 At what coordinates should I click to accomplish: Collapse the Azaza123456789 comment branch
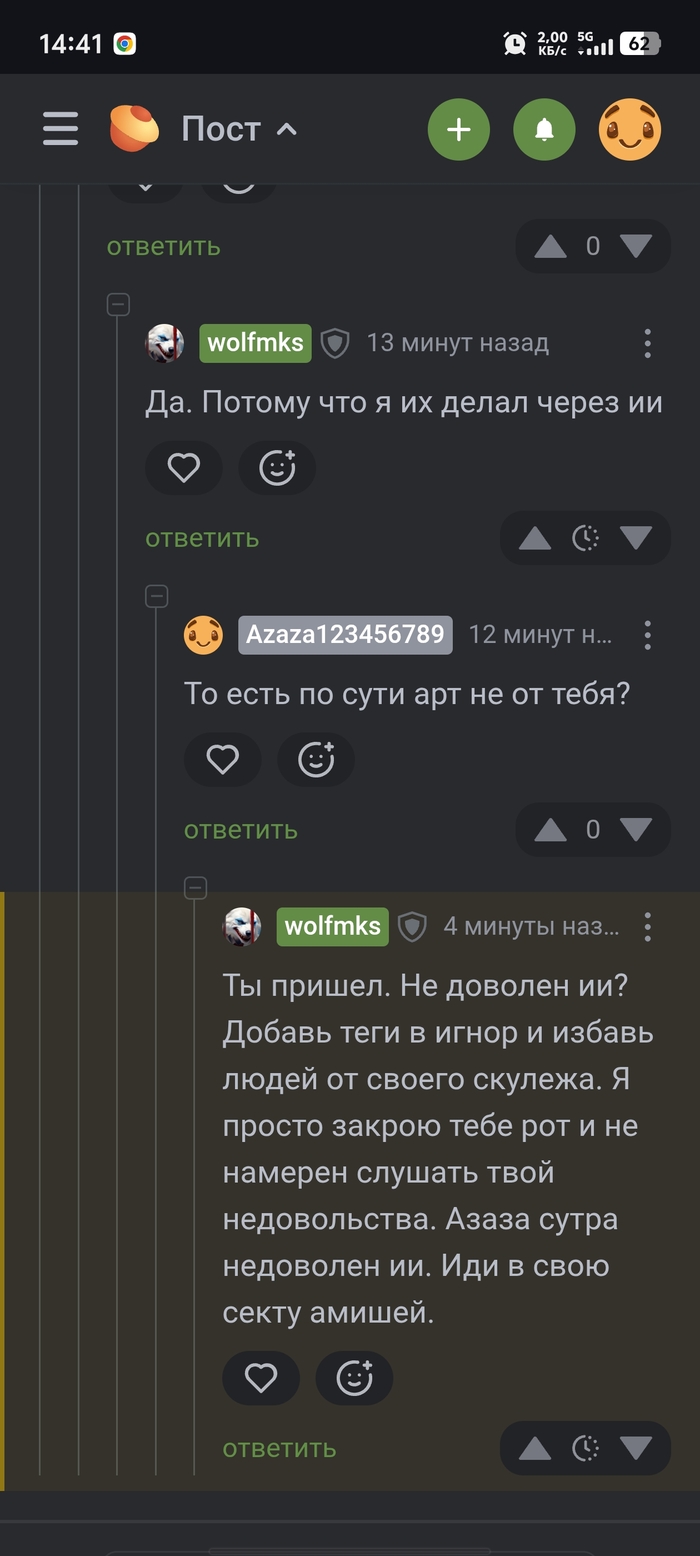157,596
